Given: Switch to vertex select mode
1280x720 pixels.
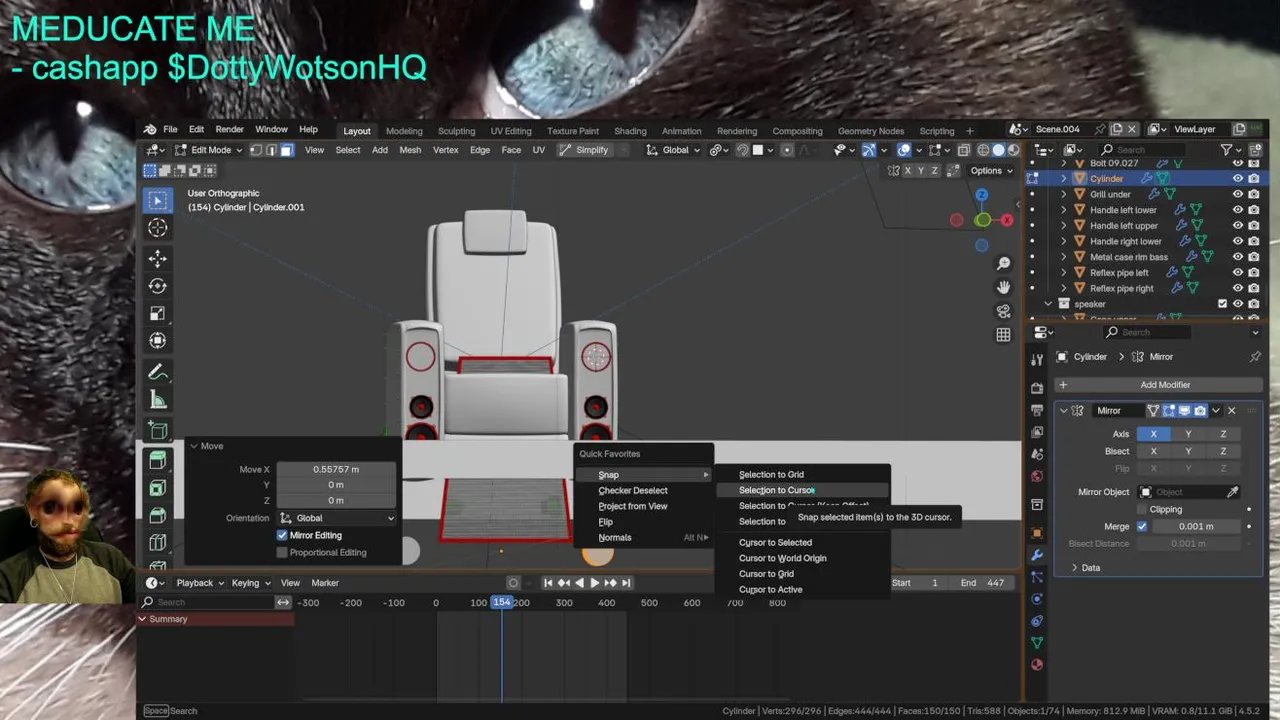Looking at the screenshot, I should 255,150.
